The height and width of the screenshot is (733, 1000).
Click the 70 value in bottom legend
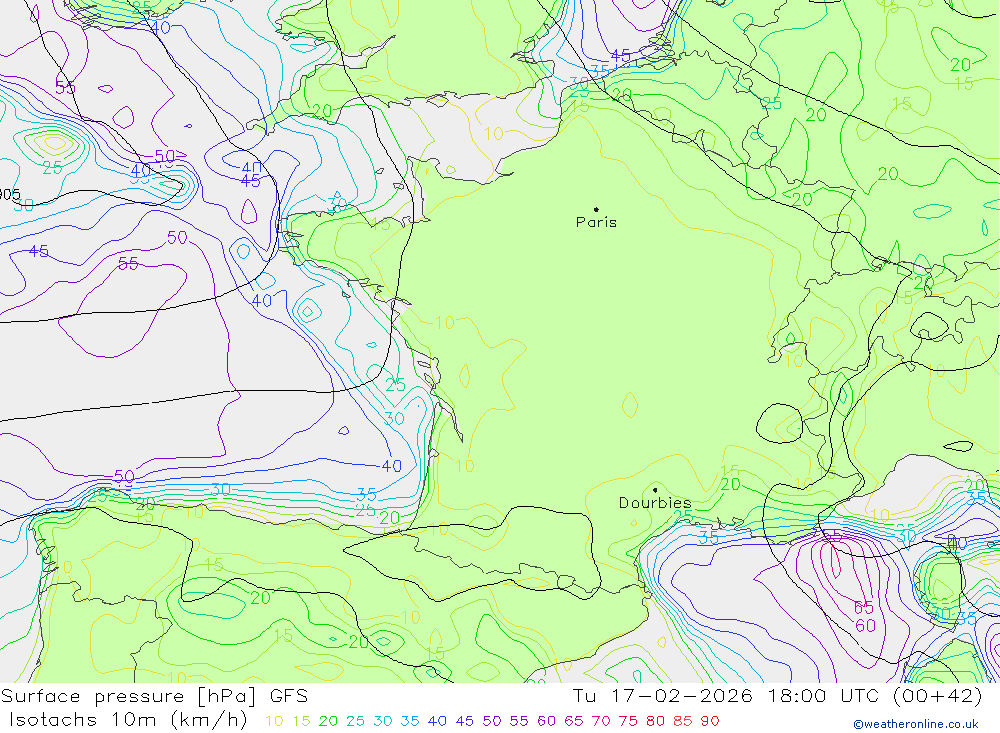(x=601, y=721)
